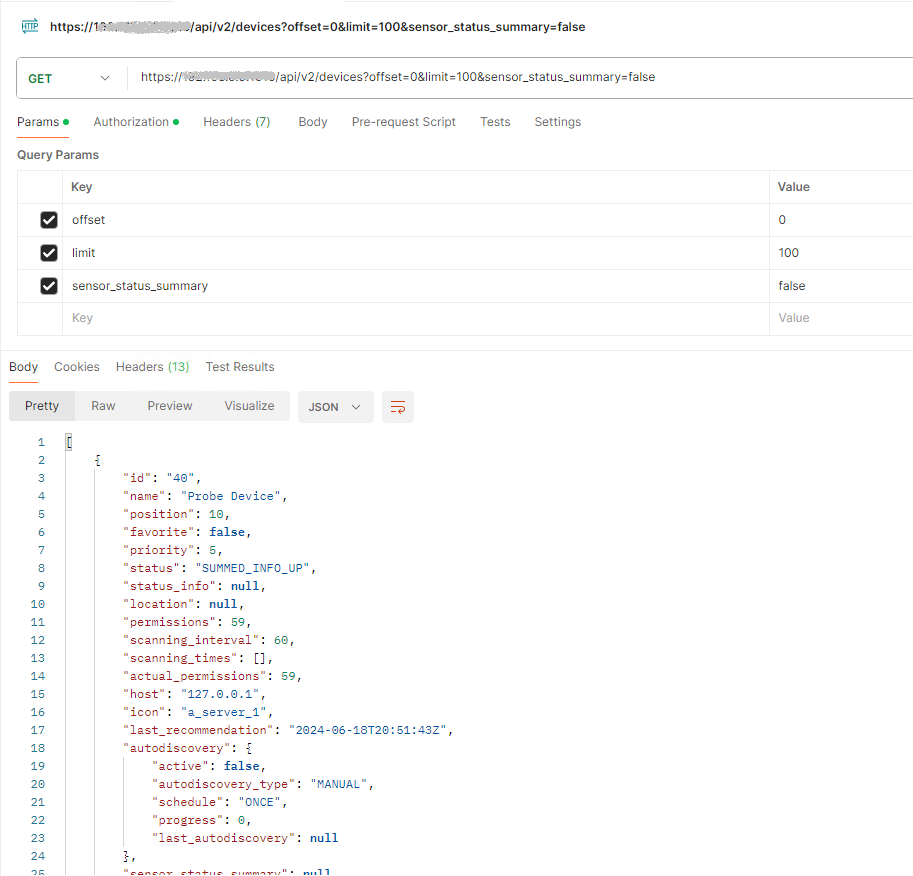Screen dimensions: 913x876
Task: View response Headers (13) tab
Action: [x=152, y=367]
